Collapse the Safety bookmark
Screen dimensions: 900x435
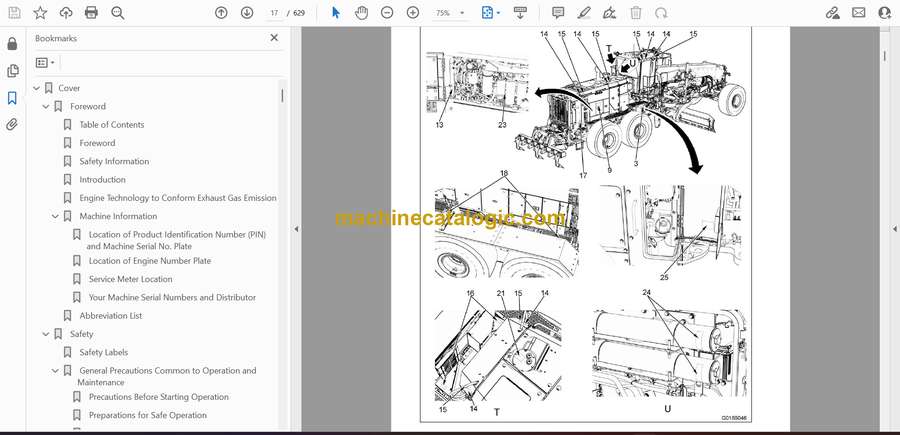point(46,334)
